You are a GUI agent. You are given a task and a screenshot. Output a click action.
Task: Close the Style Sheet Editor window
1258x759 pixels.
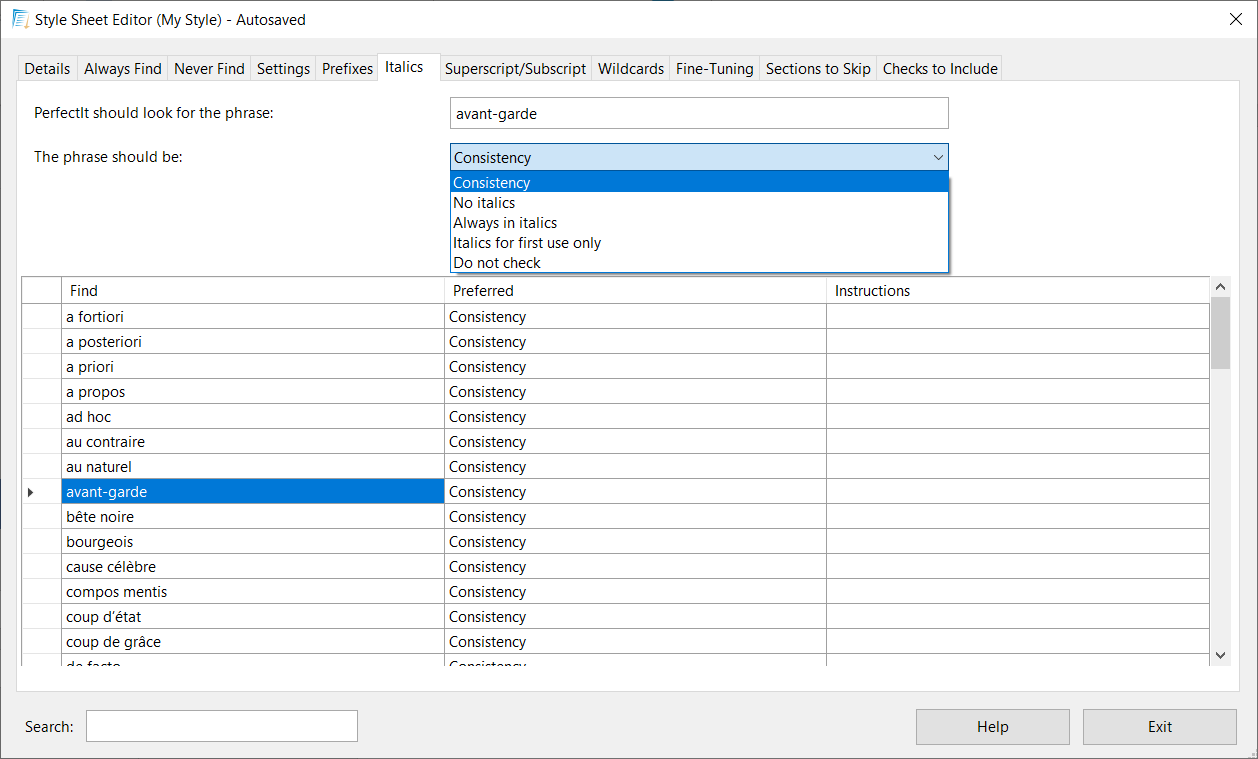coord(1235,19)
